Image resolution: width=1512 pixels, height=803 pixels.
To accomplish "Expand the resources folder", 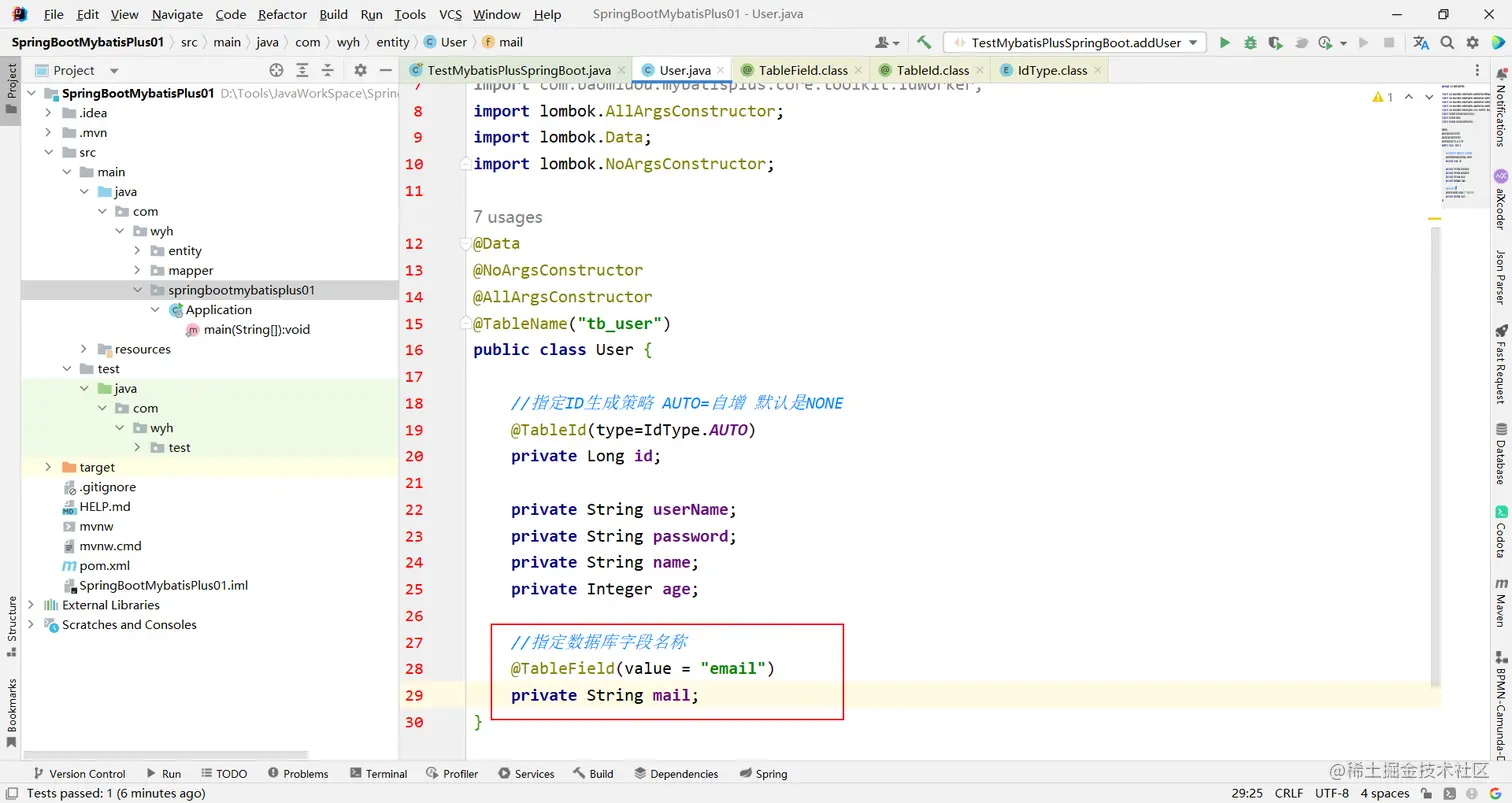I will coord(85,349).
